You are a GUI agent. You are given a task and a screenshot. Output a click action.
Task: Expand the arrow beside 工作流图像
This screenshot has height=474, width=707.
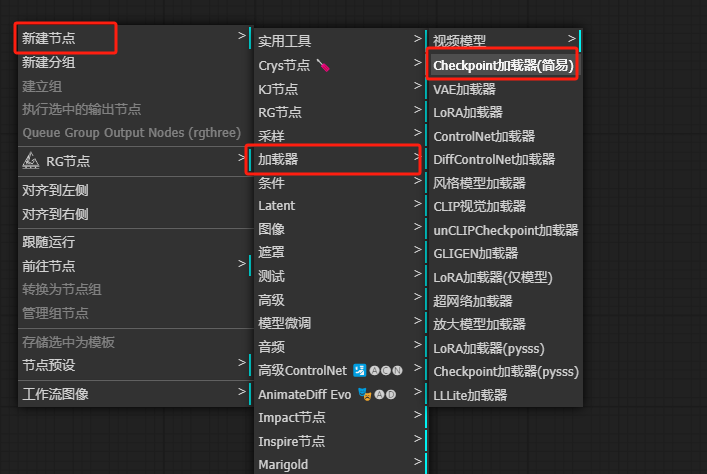(242, 391)
